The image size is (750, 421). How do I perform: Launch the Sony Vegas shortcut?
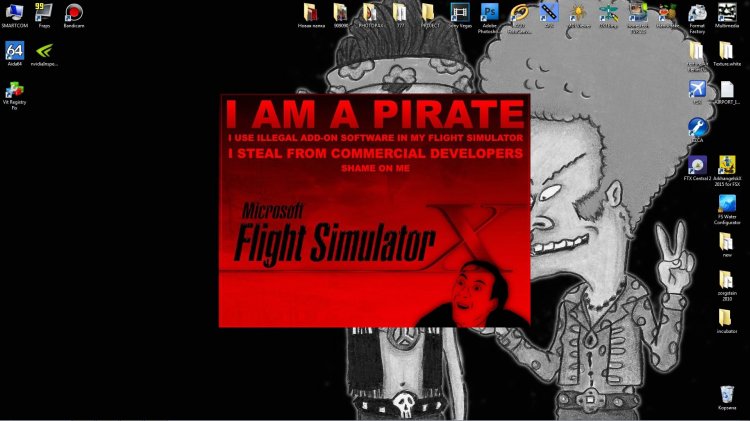click(460, 15)
